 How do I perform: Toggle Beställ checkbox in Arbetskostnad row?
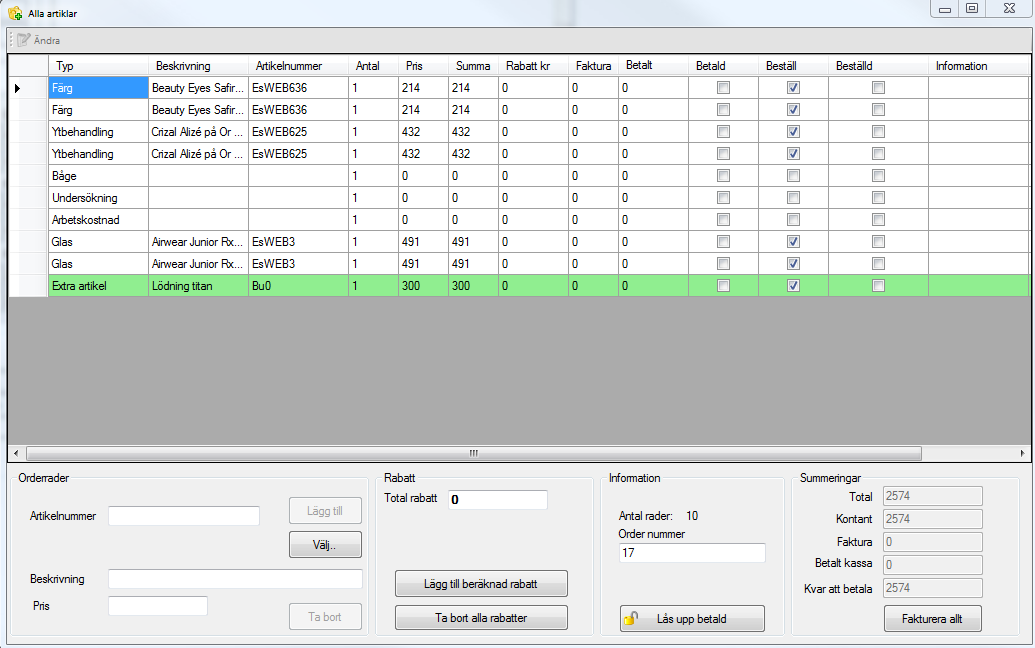793,220
